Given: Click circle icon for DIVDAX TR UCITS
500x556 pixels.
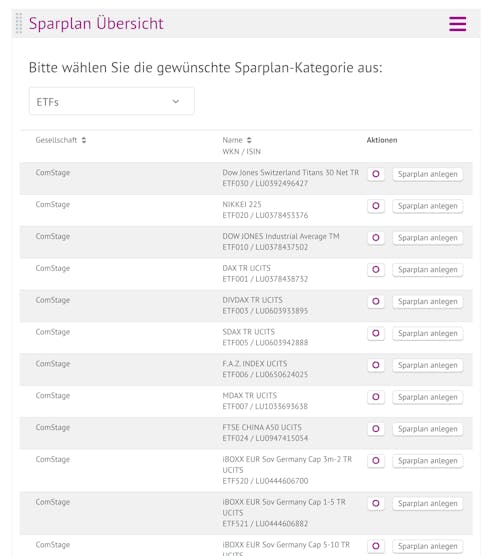Looking at the screenshot, I should tap(376, 302).
